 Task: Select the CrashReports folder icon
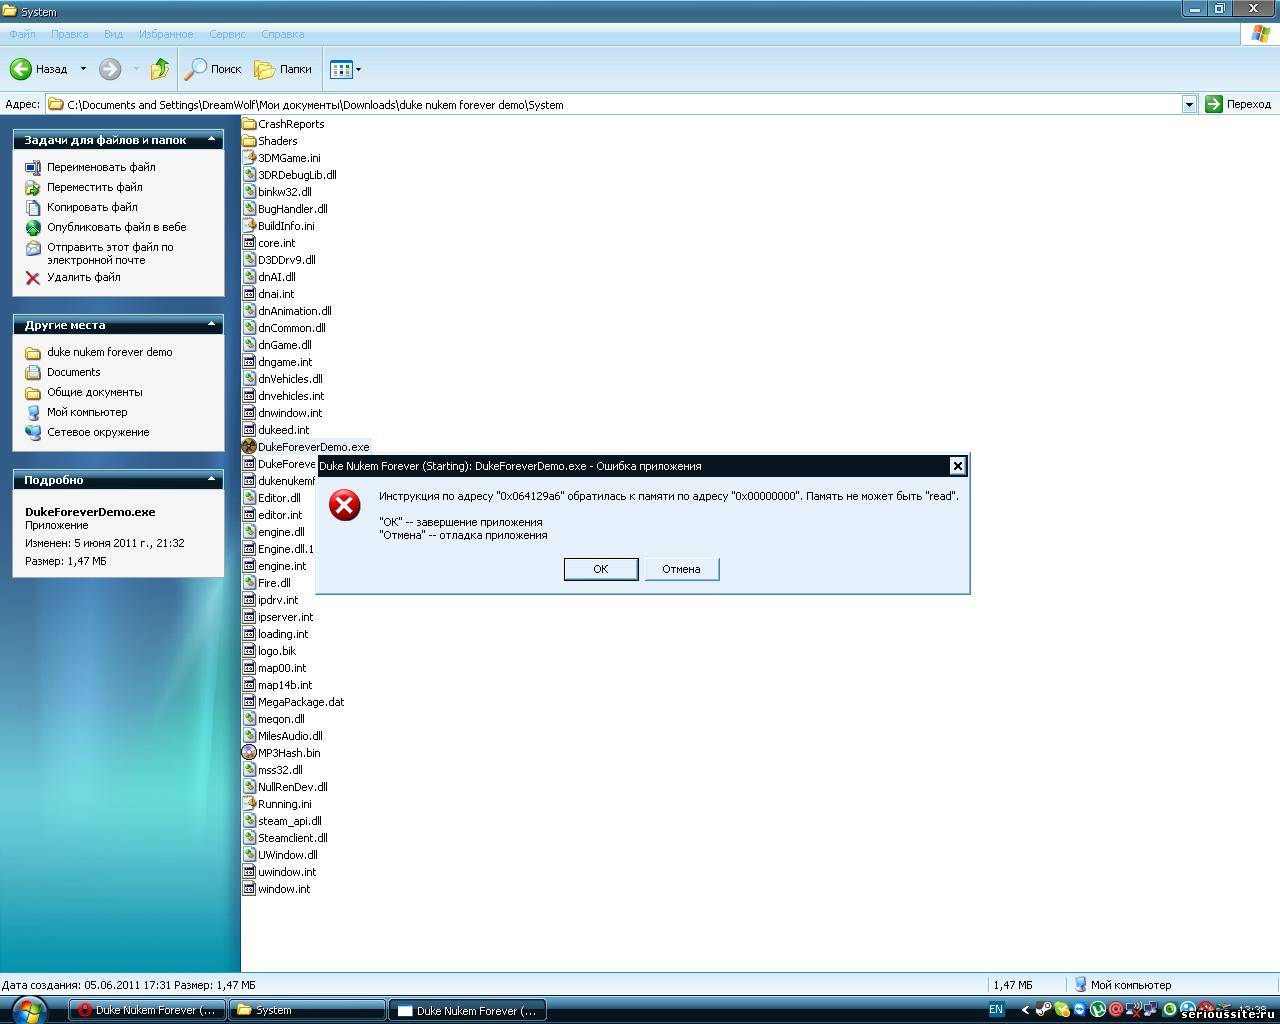coord(249,124)
